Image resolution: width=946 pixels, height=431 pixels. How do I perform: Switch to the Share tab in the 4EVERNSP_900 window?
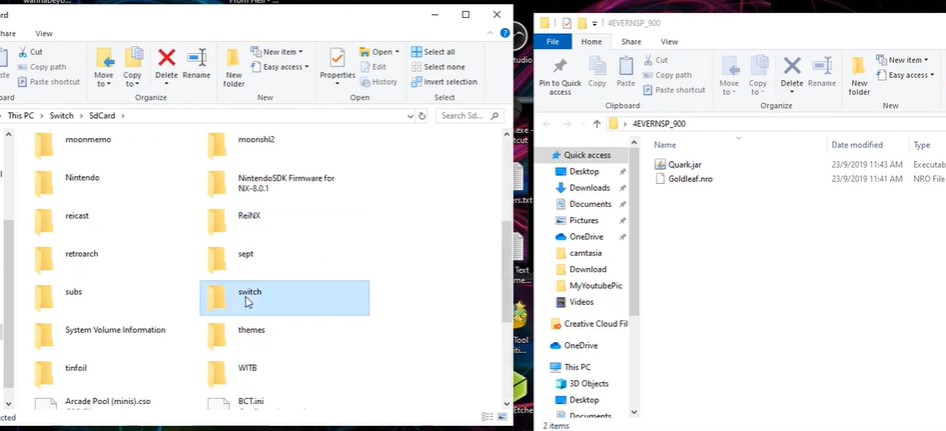[x=631, y=42]
